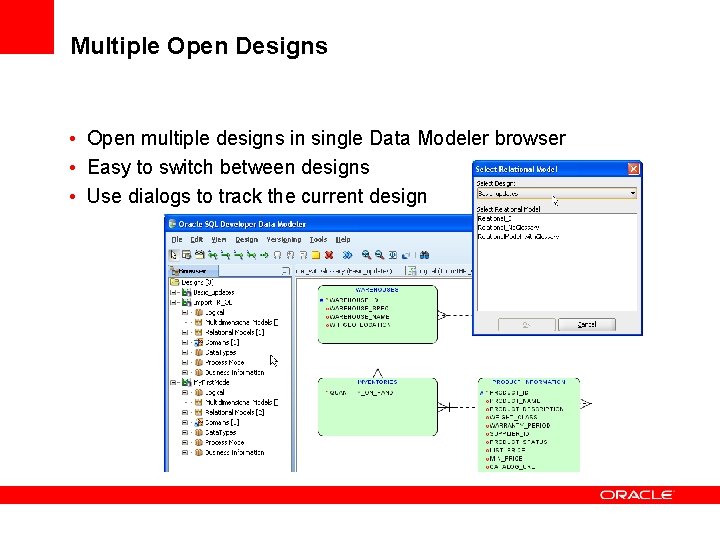This screenshot has width=720, height=540.
Task: Choose the New Entity toolbar icon
Action: click(186, 255)
